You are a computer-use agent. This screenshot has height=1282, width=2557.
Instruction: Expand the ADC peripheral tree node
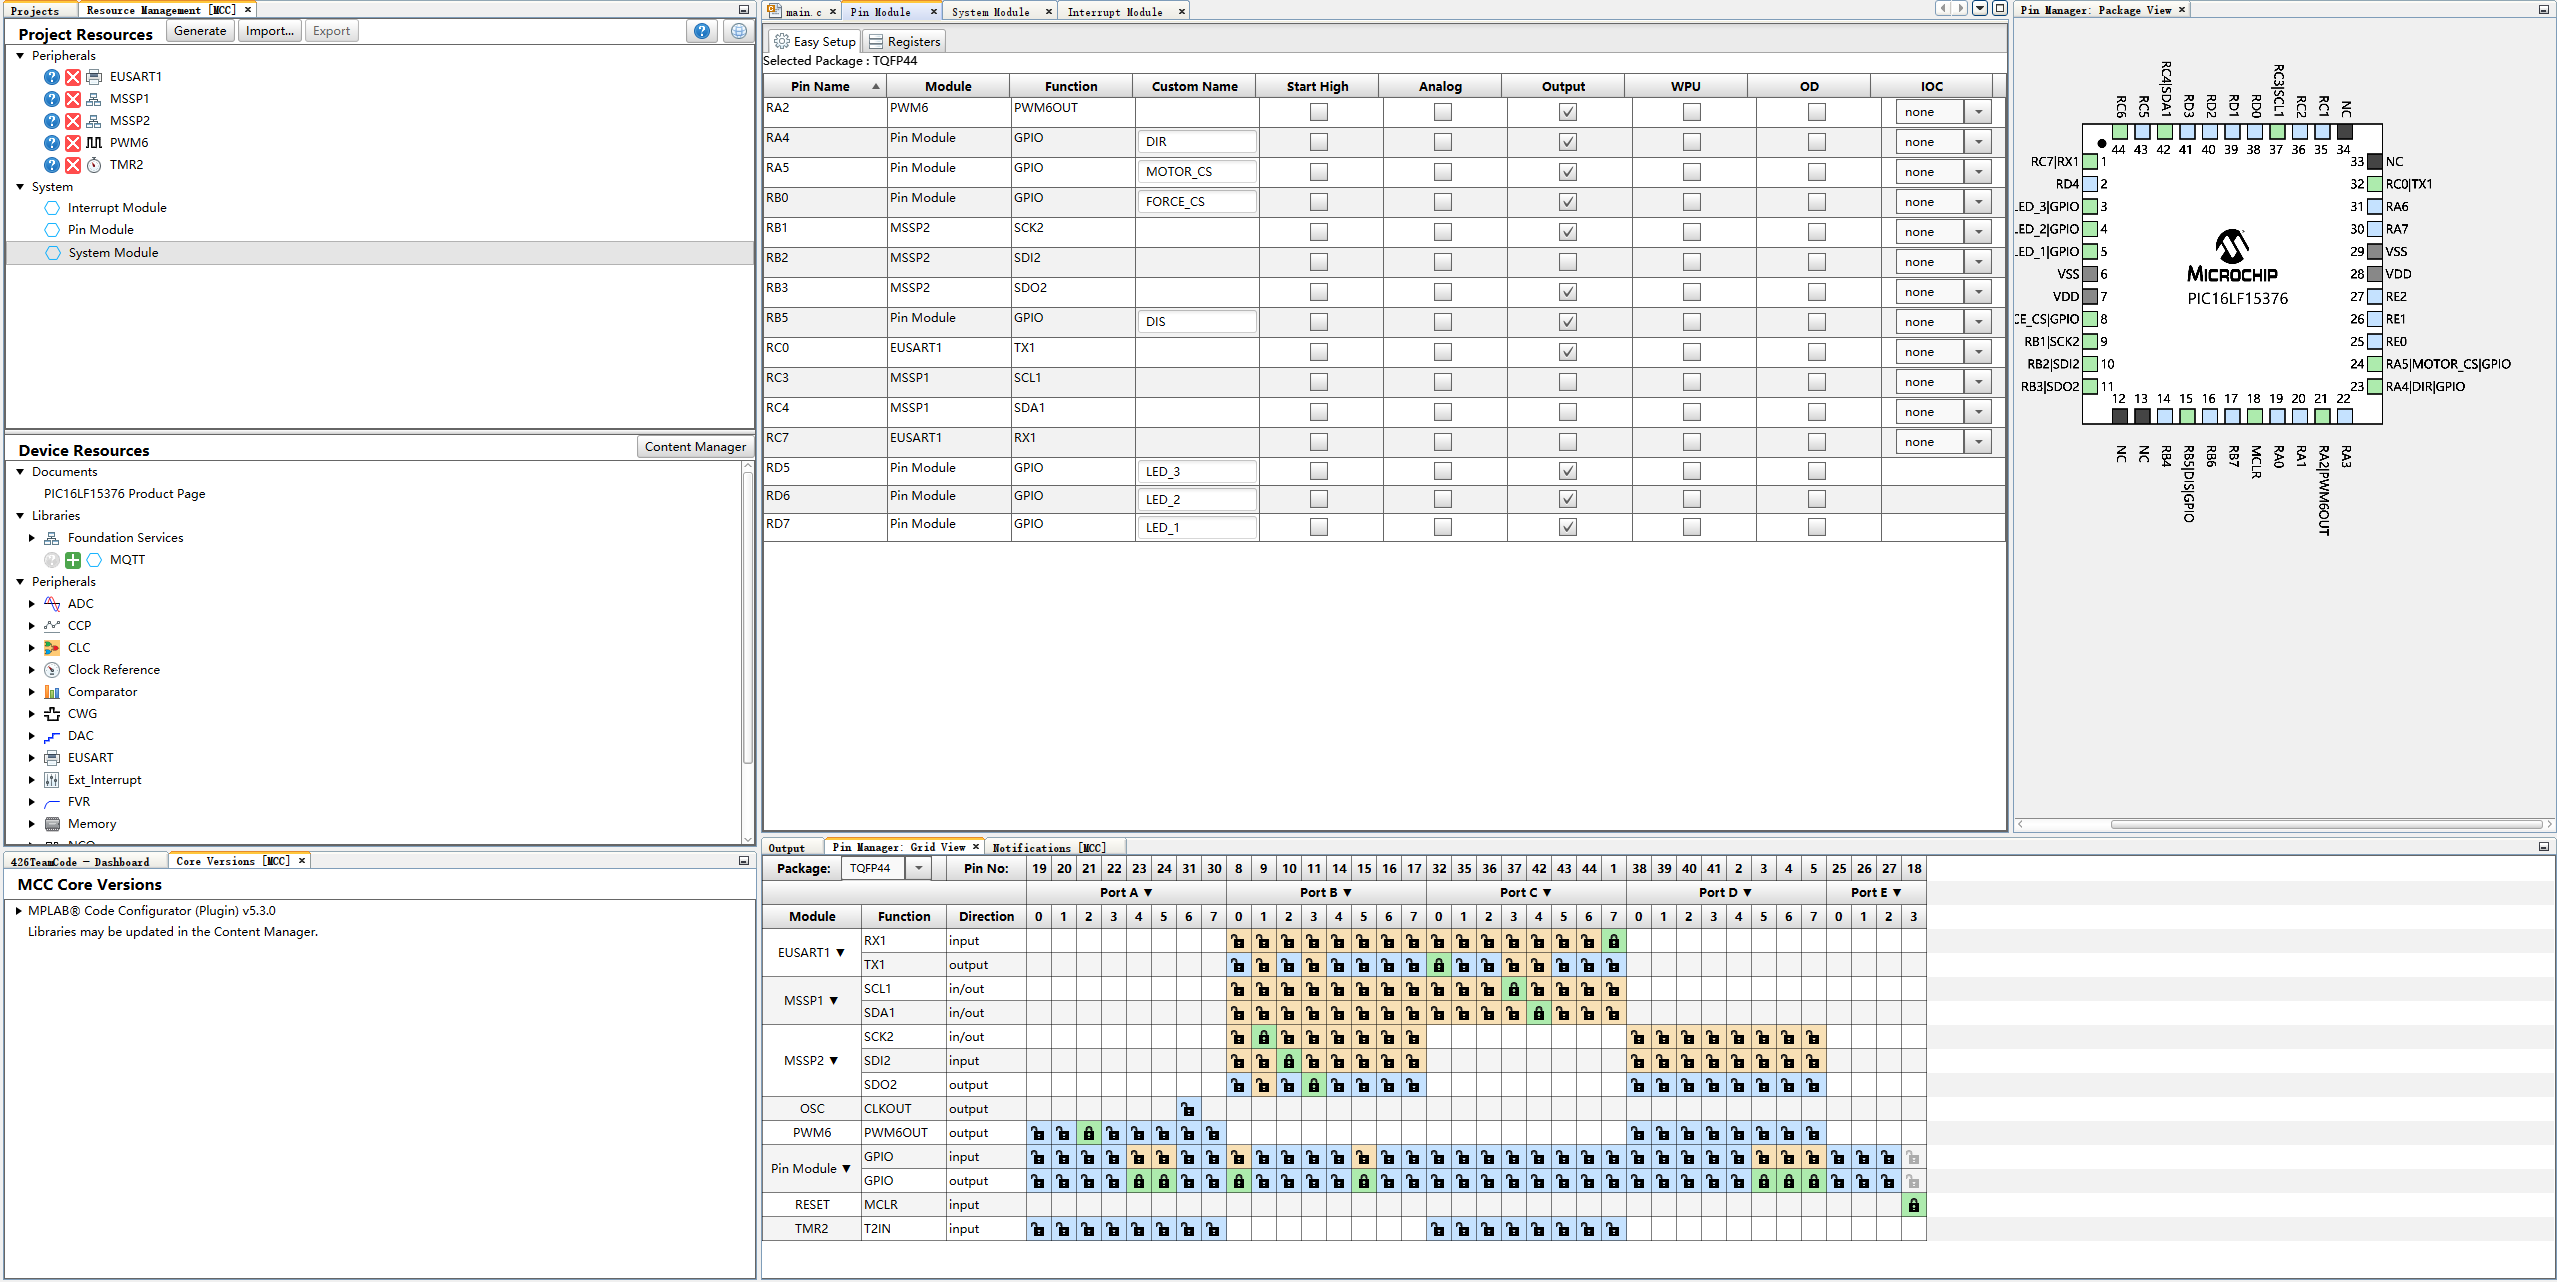point(32,604)
